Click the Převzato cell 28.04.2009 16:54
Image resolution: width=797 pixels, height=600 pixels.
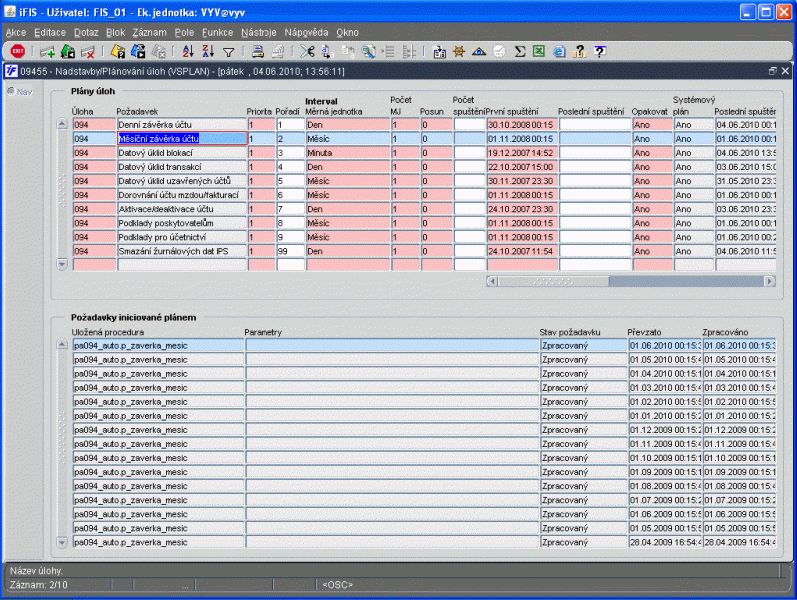click(665, 543)
